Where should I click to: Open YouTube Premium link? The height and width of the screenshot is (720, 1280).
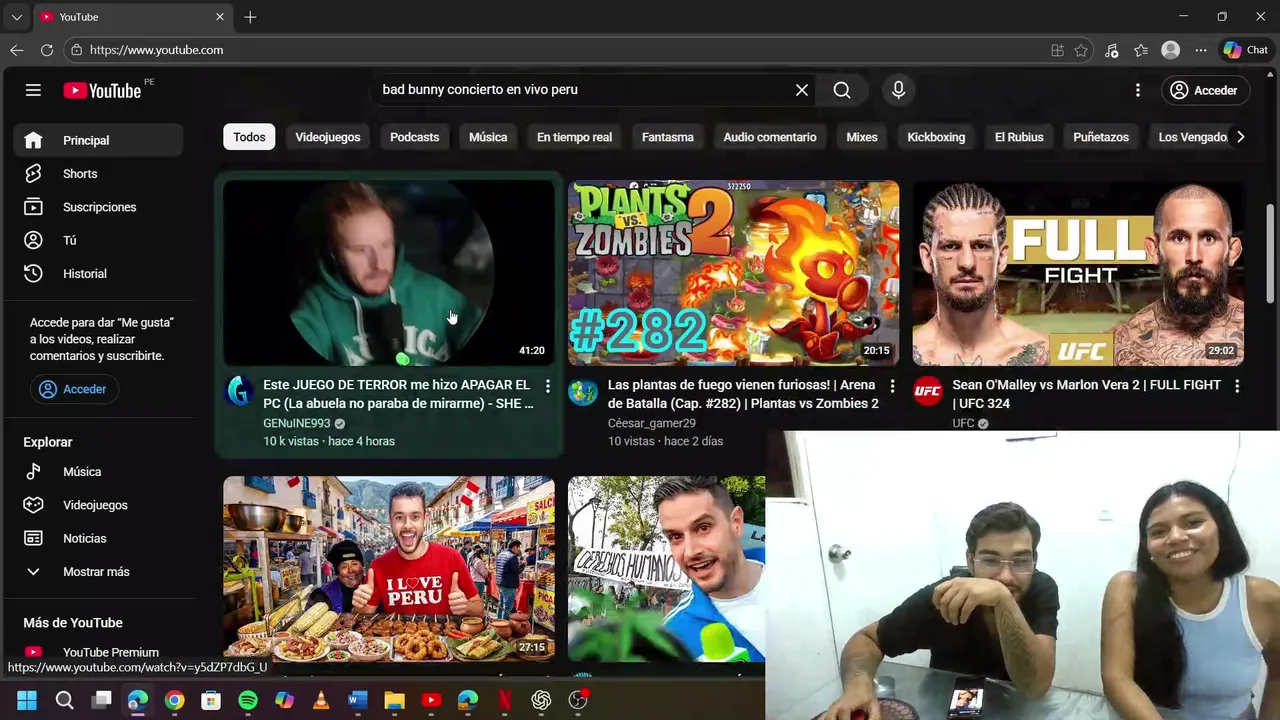coord(98,652)
